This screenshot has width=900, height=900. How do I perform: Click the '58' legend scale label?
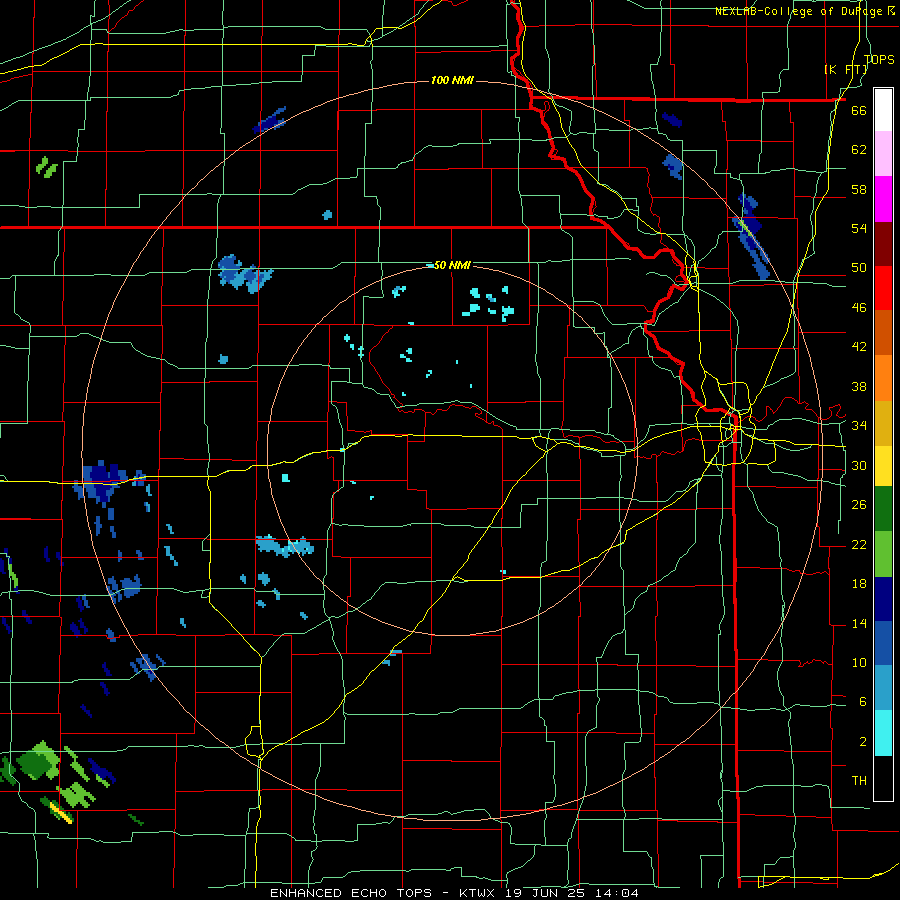pos(859,189)
